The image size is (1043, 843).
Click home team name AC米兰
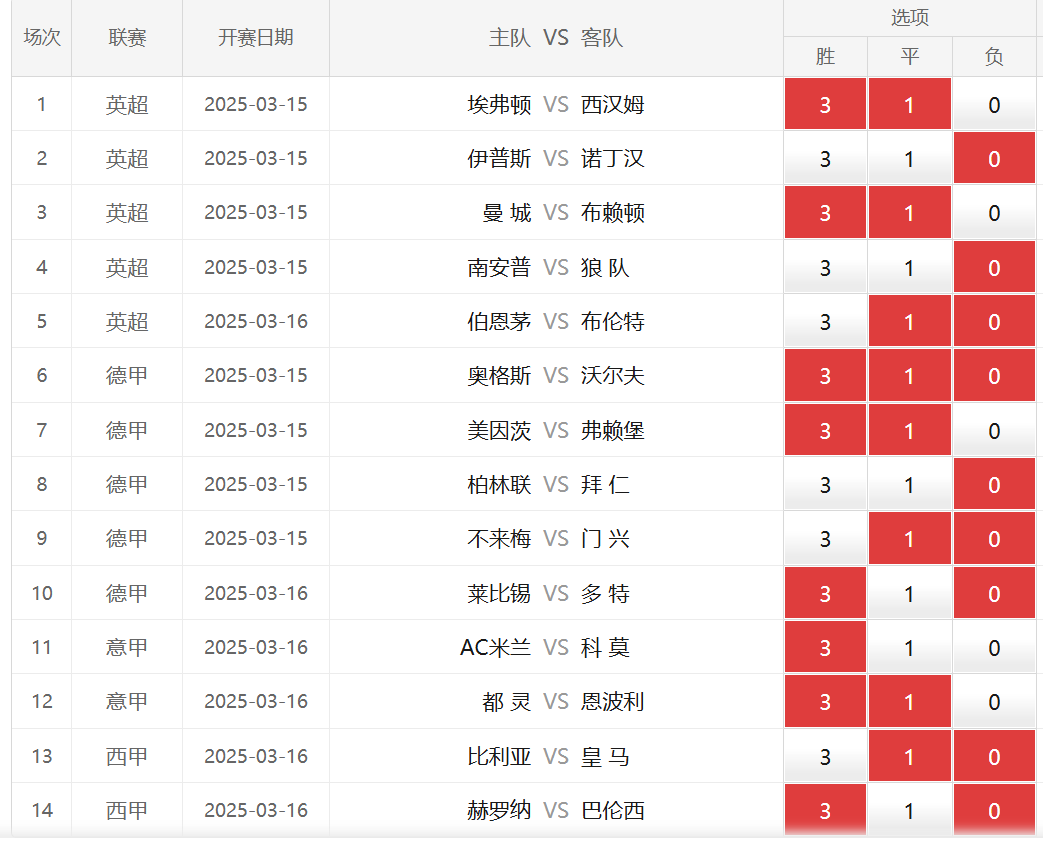(x=496, y=647)
